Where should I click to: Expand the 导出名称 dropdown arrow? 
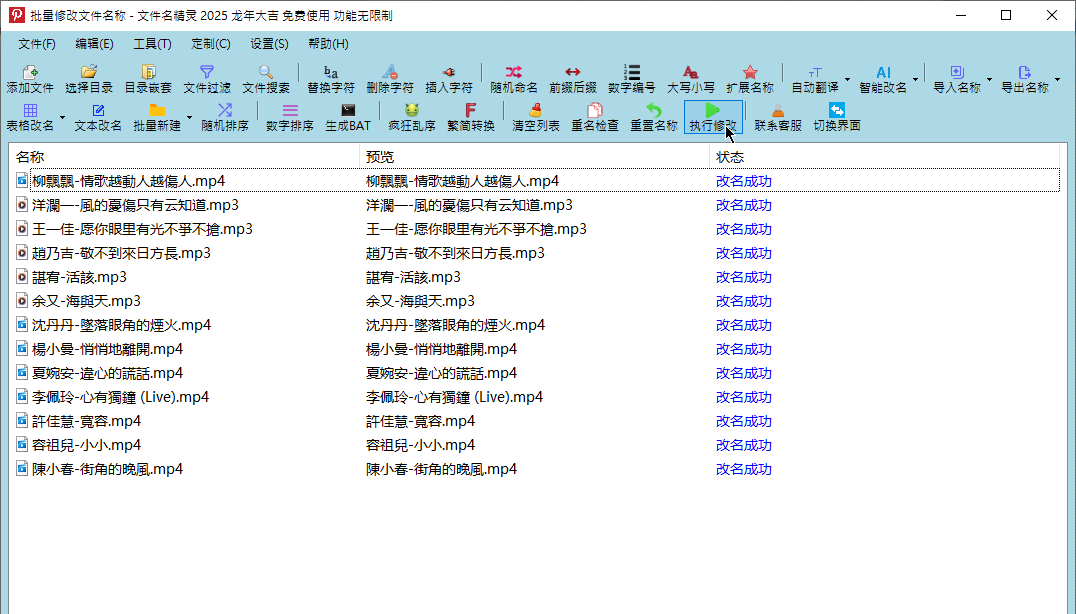tap(1057, 80)
